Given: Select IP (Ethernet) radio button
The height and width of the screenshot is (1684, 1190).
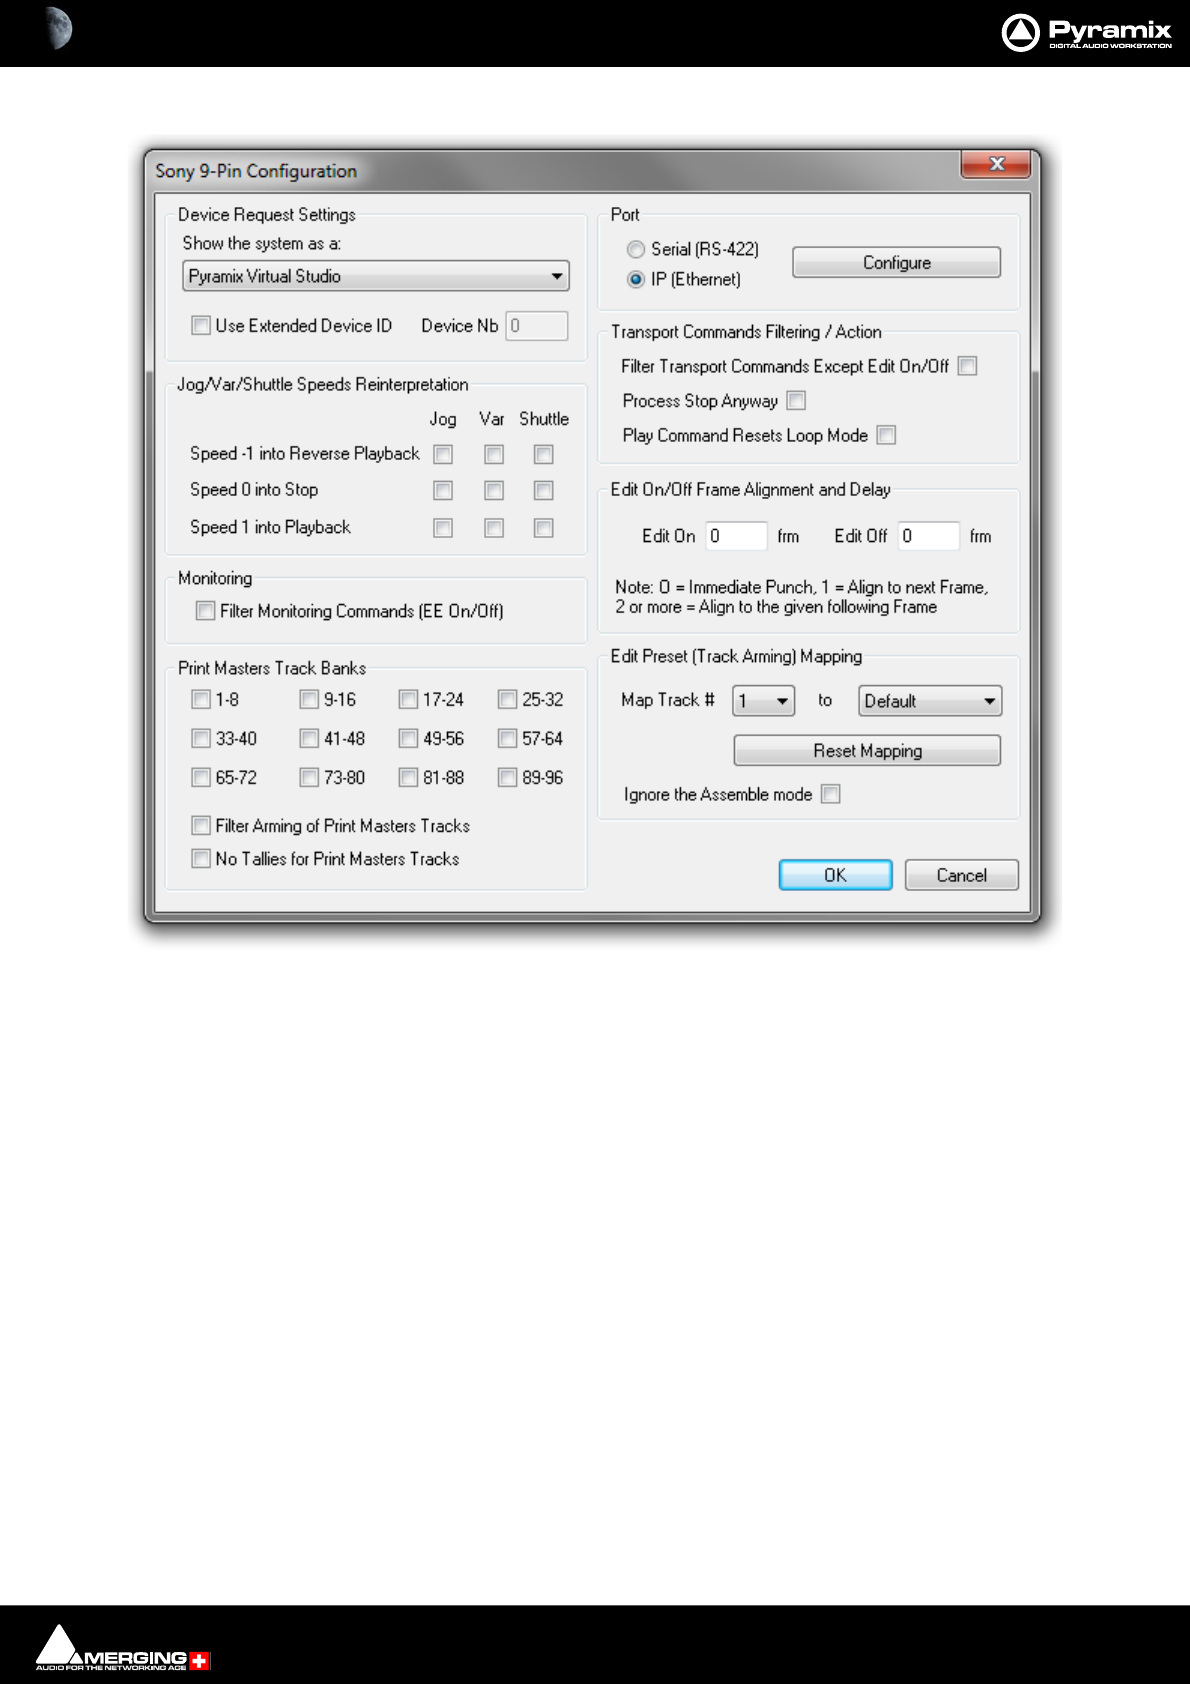Looking at the screenshot, I should point(636,279).
